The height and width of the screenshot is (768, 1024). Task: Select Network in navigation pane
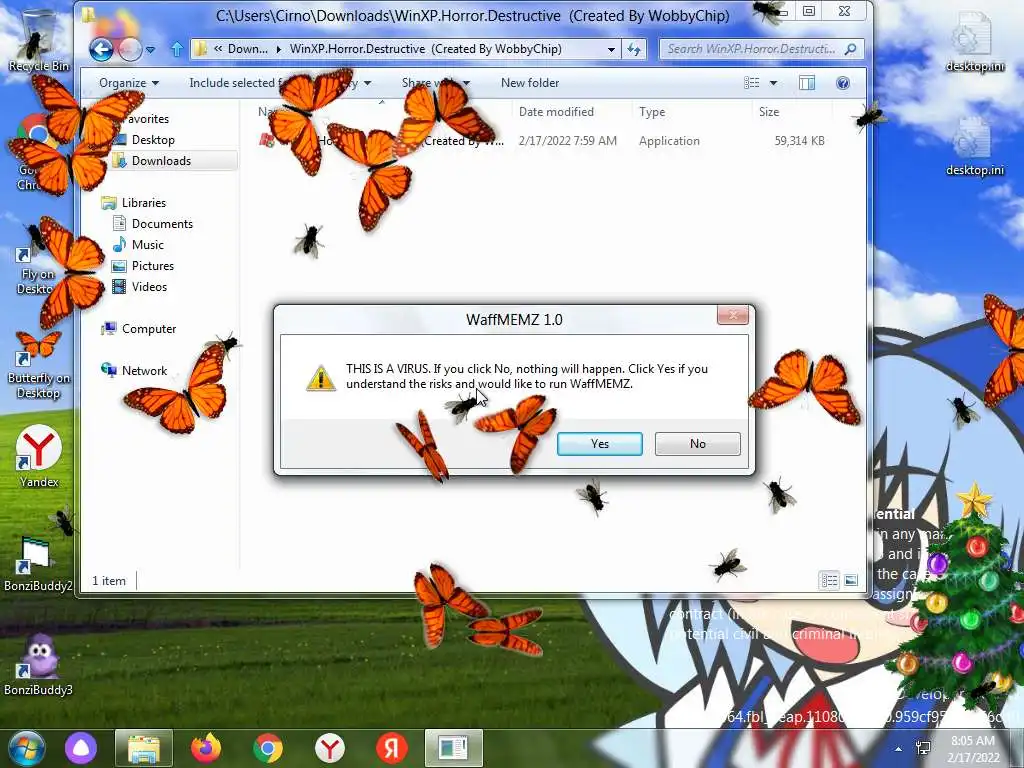pyautogui.click(x=144, y=370)
